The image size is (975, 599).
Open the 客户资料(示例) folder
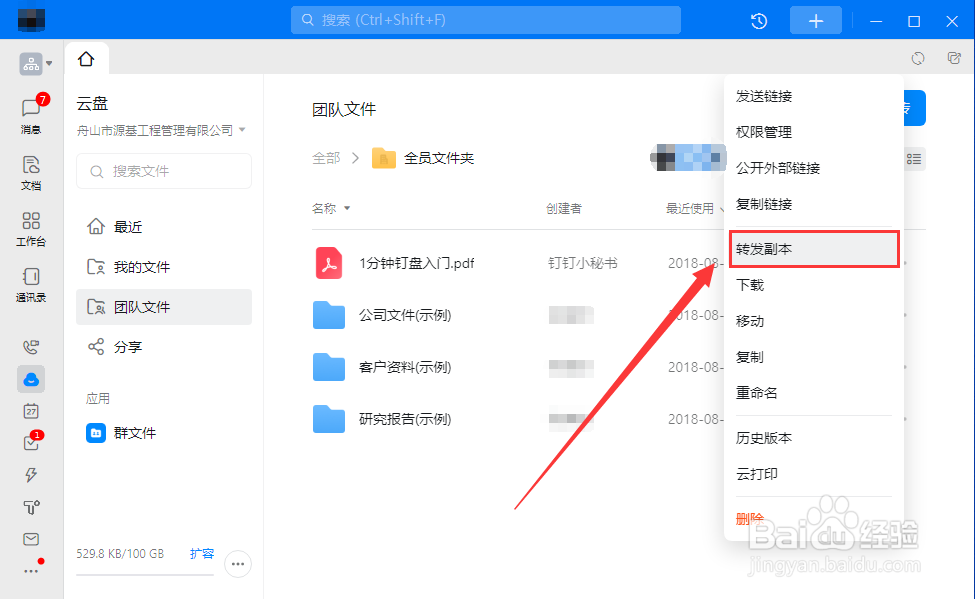[x=405, y=367]
